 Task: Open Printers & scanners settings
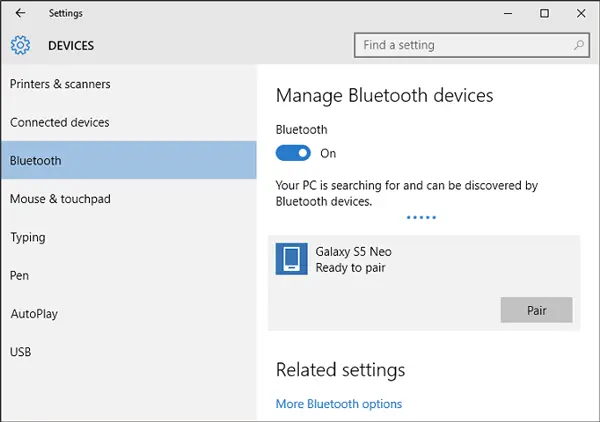[60, 84]
